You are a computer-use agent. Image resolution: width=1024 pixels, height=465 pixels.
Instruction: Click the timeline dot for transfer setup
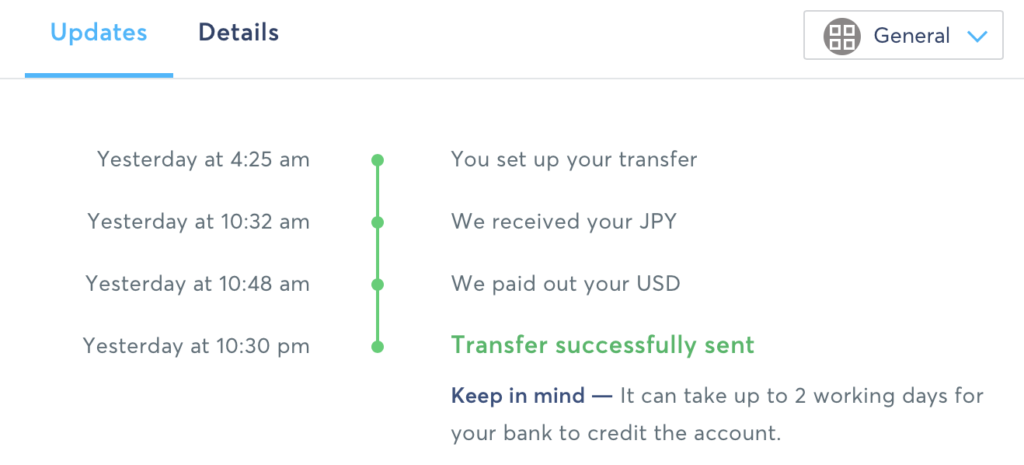(377, 160)
